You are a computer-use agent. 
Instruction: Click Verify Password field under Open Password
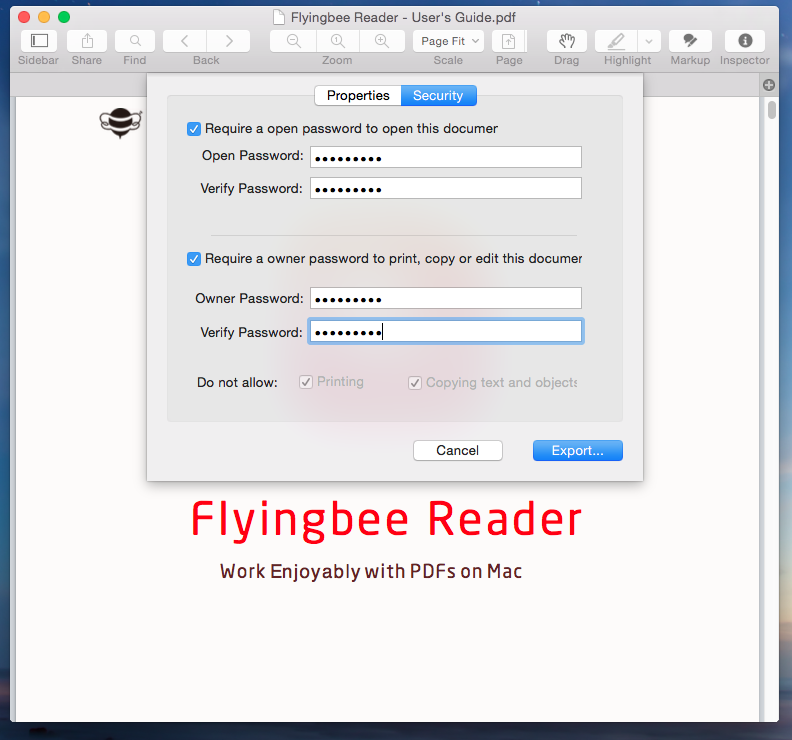pyautogui.click(x=446, y=188)
